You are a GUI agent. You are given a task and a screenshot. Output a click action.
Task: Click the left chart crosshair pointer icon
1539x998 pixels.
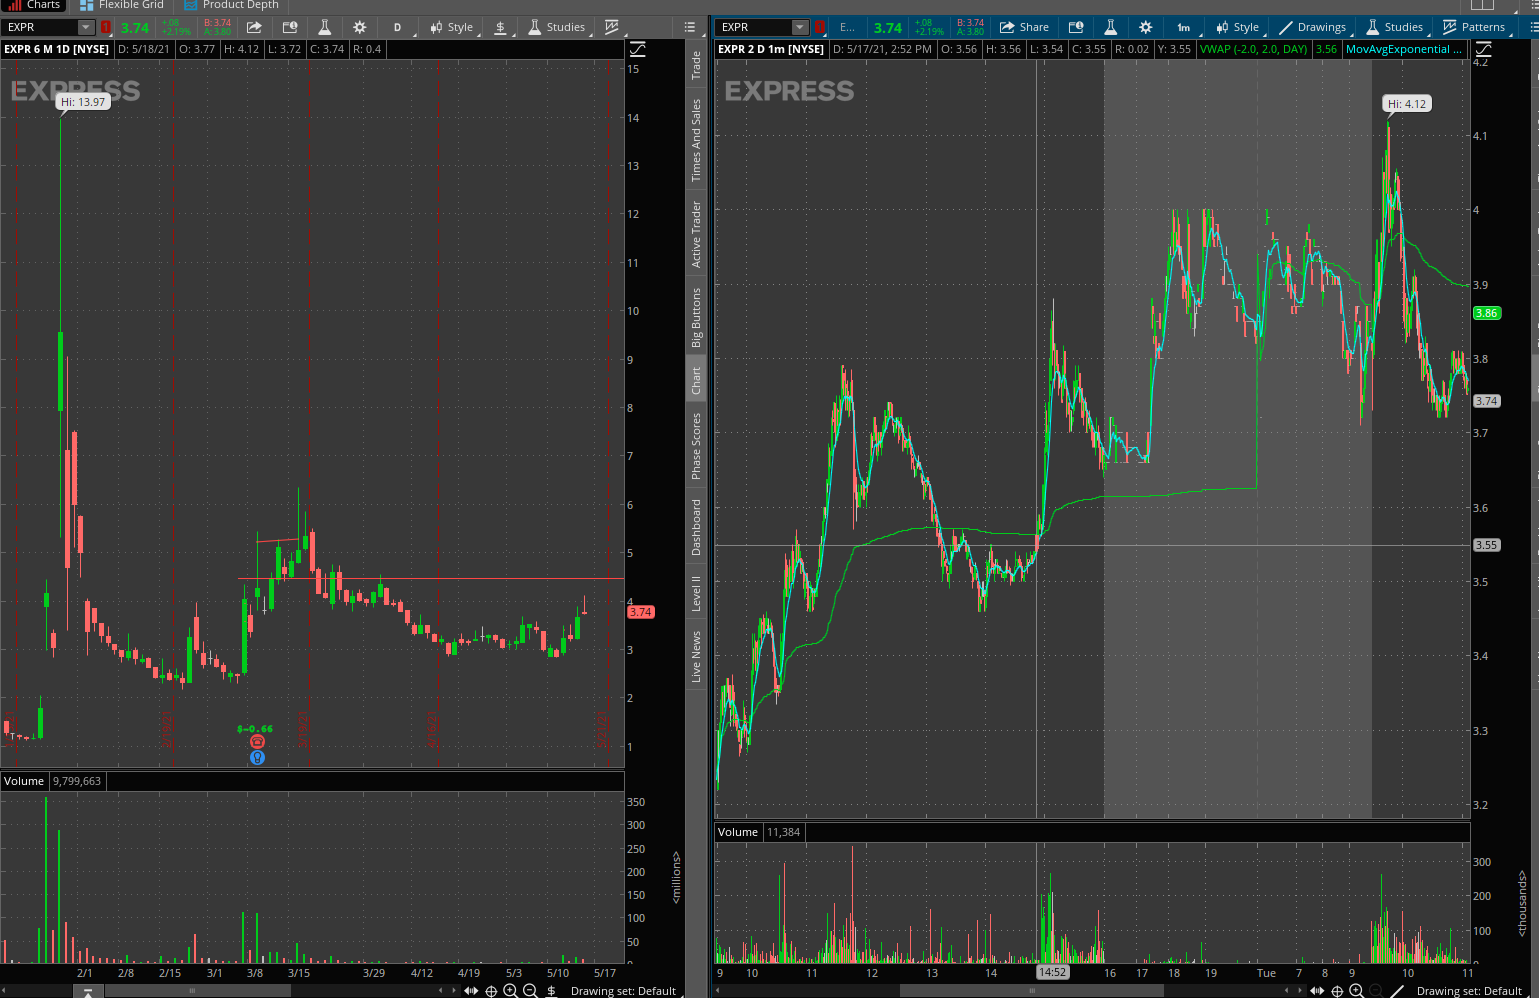click(x=491, y=991)
